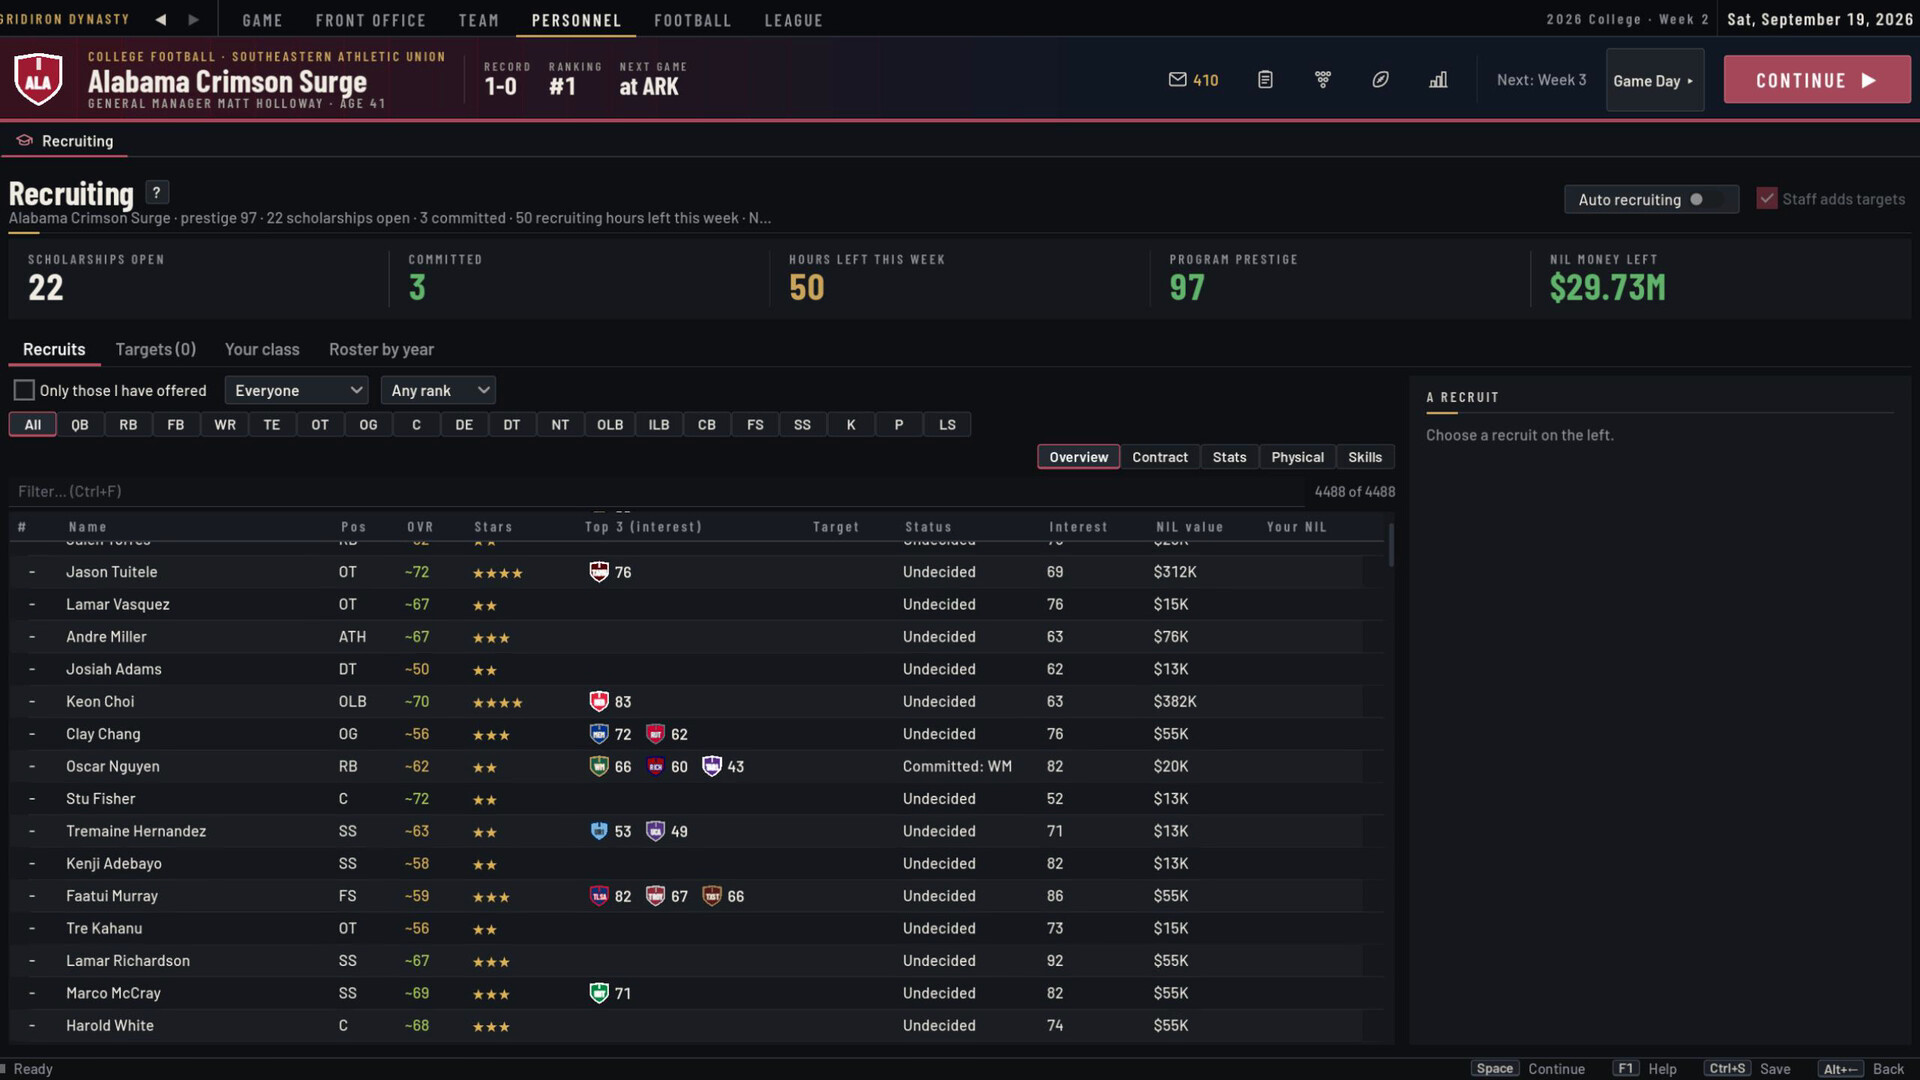
Task: Click the 82 interest logo for Faatui Murray
Action: pos(599,896)
